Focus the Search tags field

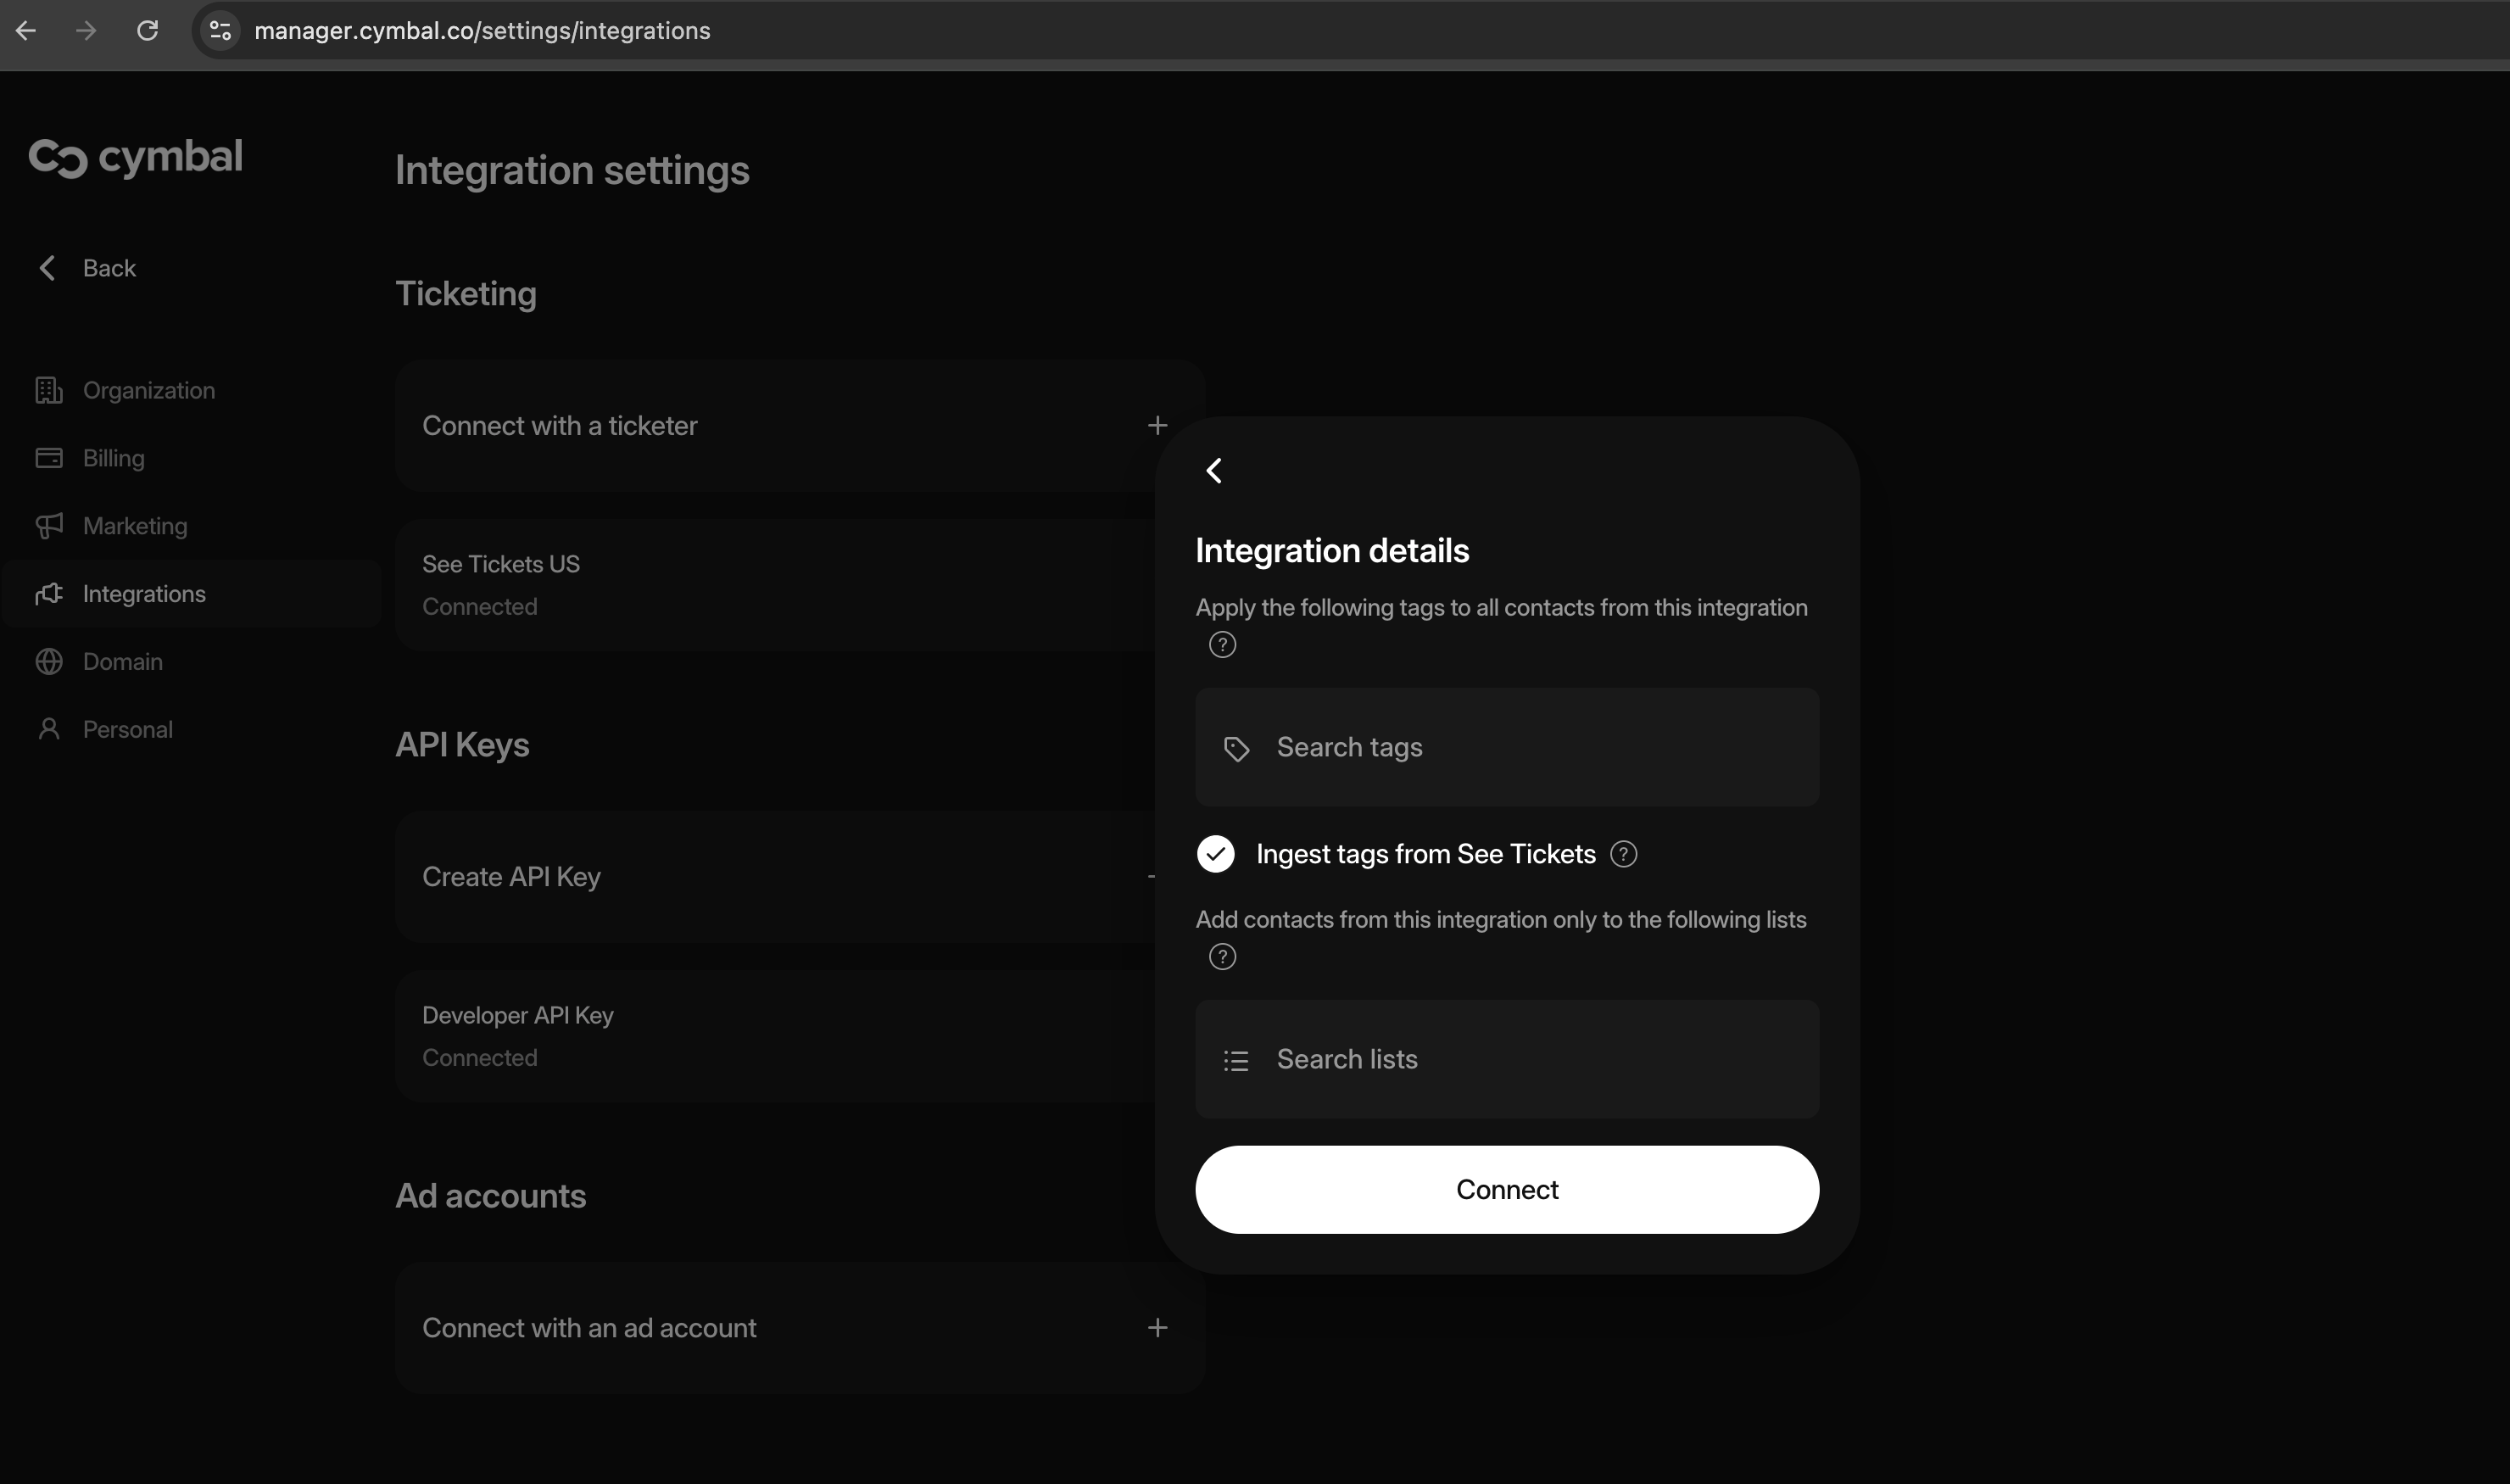(x=1507, y=747)
